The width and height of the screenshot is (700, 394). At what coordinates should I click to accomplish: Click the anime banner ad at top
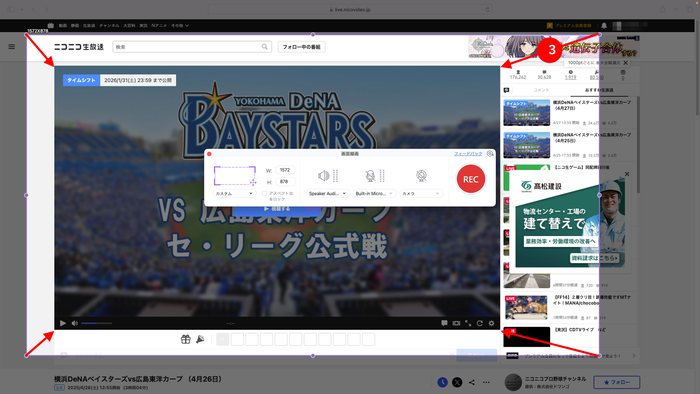[x=554, y=47]
